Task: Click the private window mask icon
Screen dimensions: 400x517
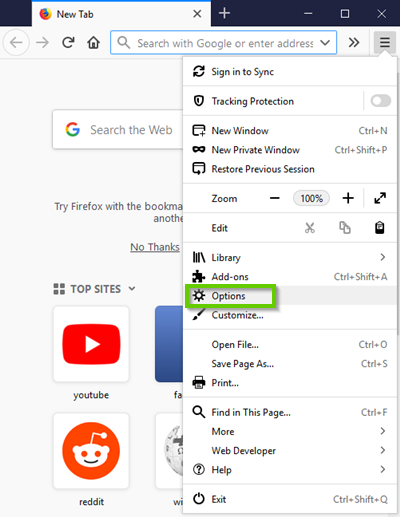Action: (x=199, y=149)
